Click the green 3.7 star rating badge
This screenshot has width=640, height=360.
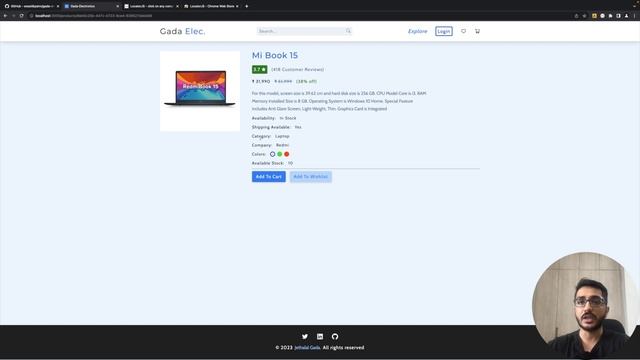coord(260,69)
